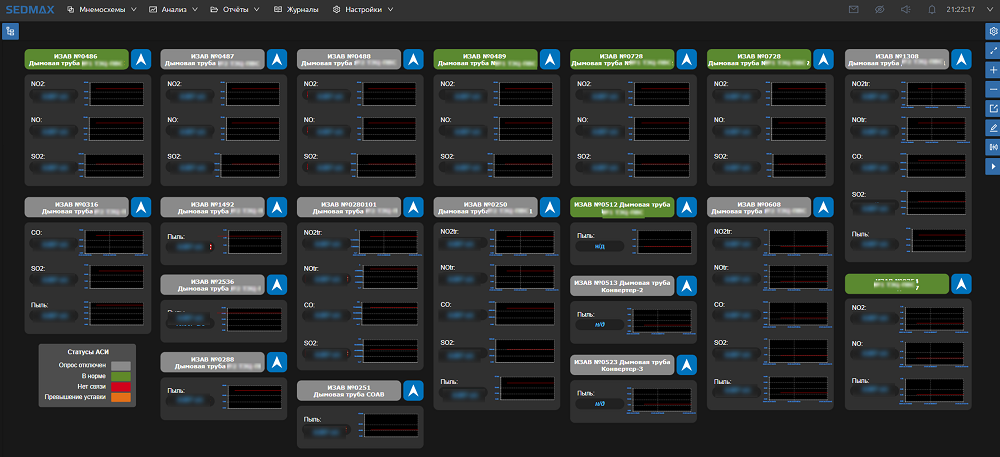Open the bell notifications icon
1000x457 pixels.
click(931, 10)
